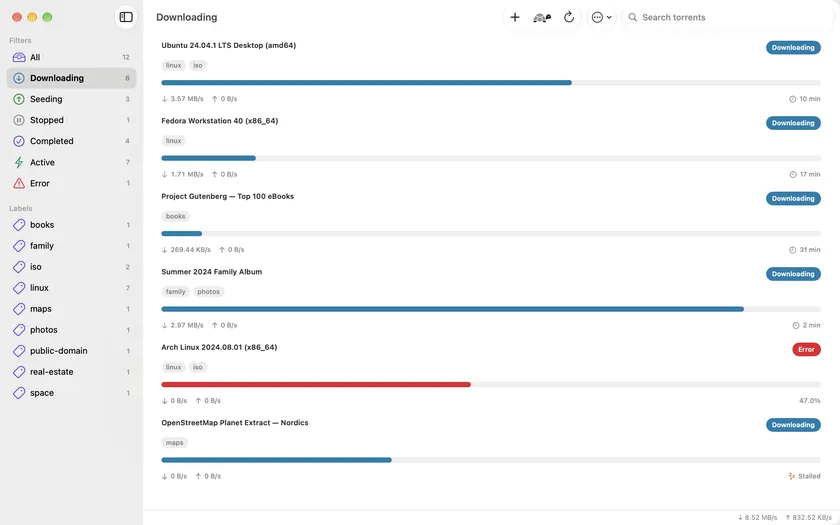The width and height of the screenshot is (840, 525).
Task: Filter by the books label
Action: coord(71,225)
